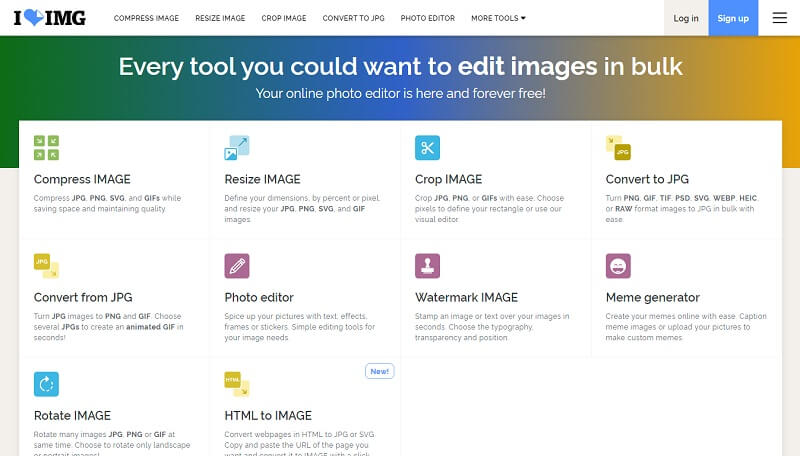Click the Crop IMAGE scissors icon

pos(428,148)
